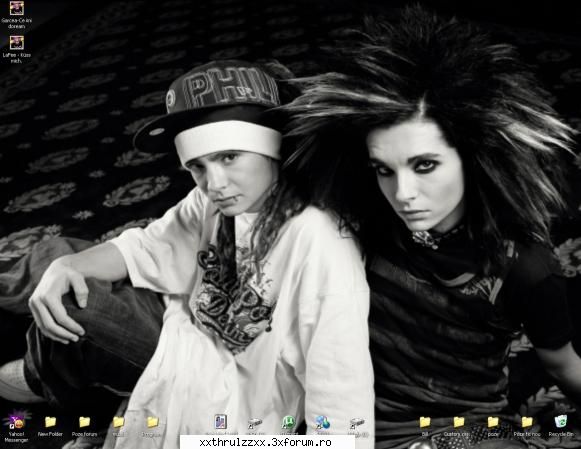
Task: Open the Guitars folder icon
Action: (459, 422)
